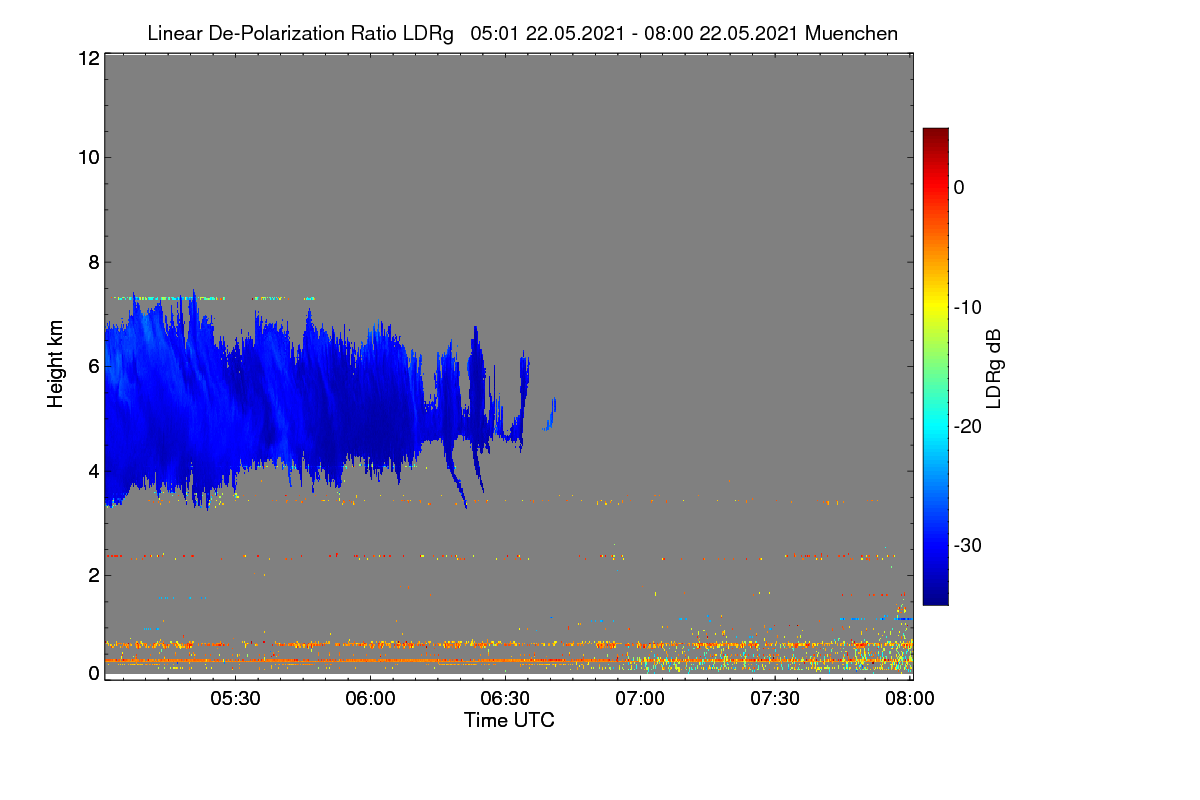
Task: Click the 07:30 time tick label
Action: (x=775, y=698)
